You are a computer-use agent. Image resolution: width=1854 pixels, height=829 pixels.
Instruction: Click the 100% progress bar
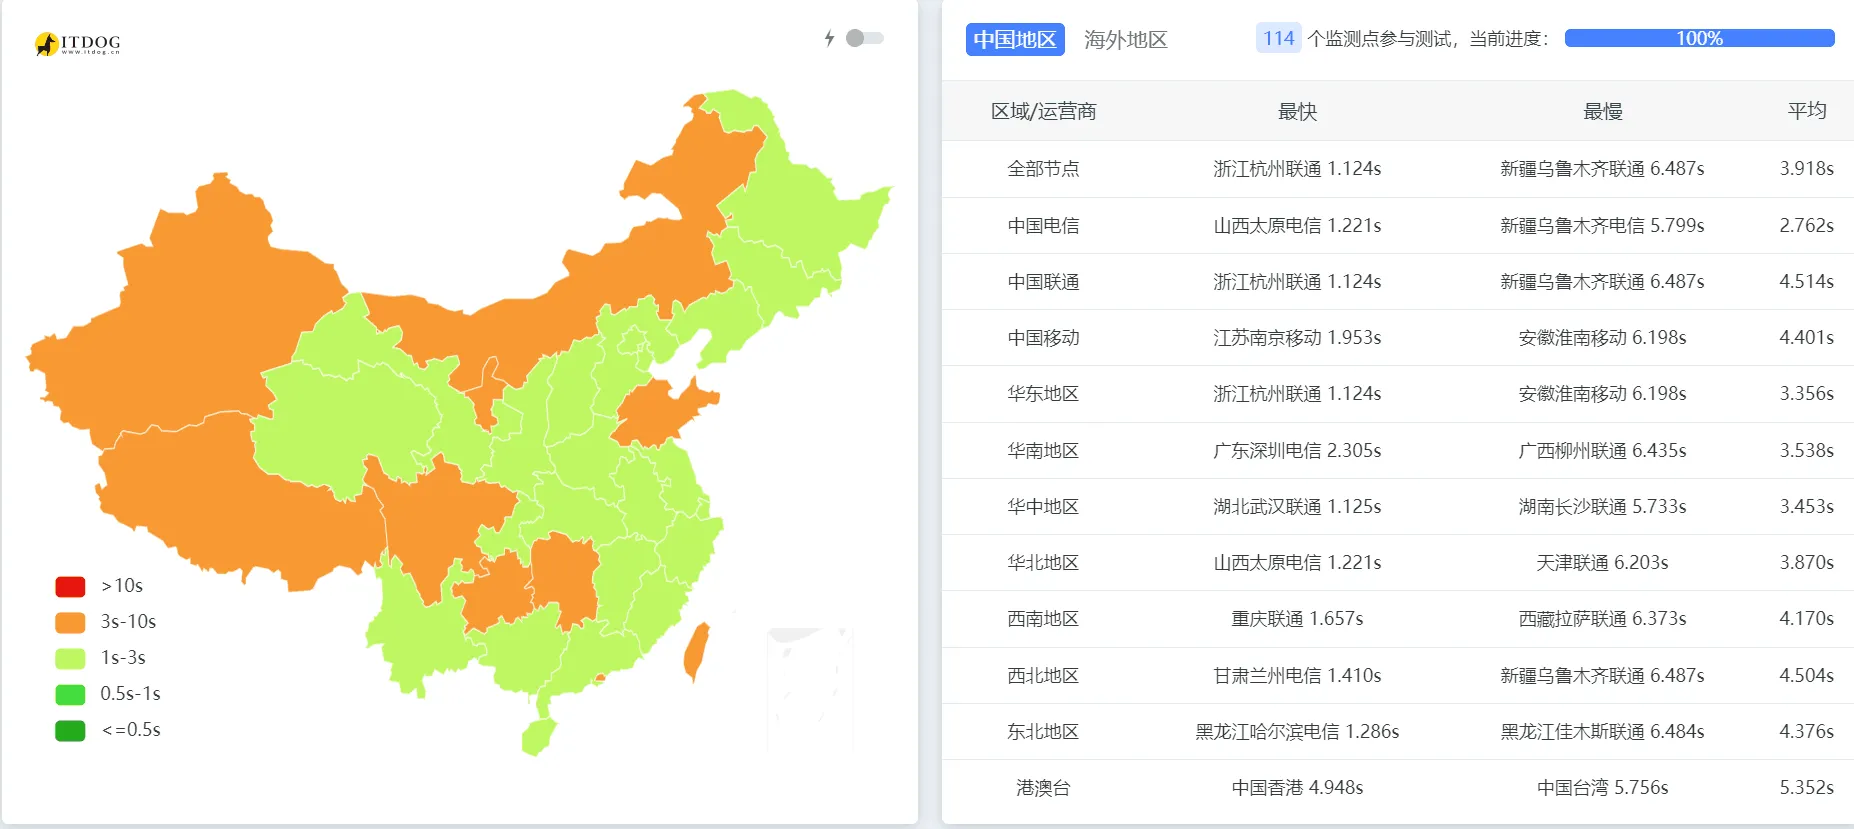point(1699,38)
